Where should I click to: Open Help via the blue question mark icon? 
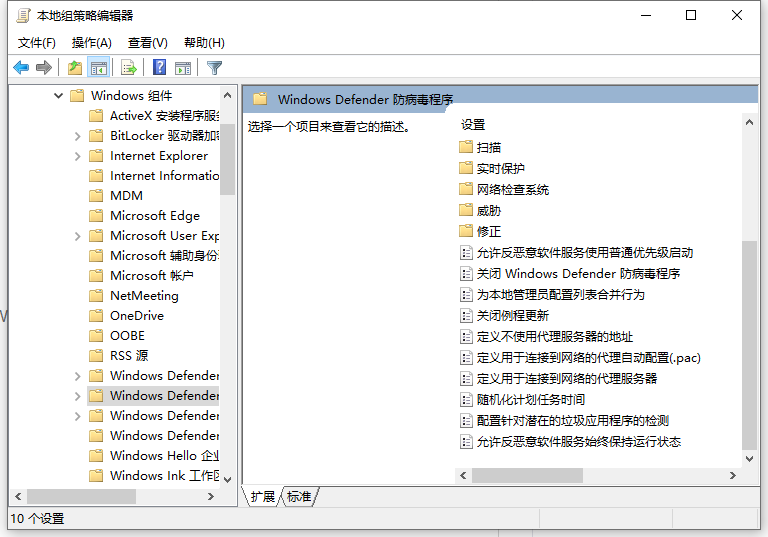[159, 68]
